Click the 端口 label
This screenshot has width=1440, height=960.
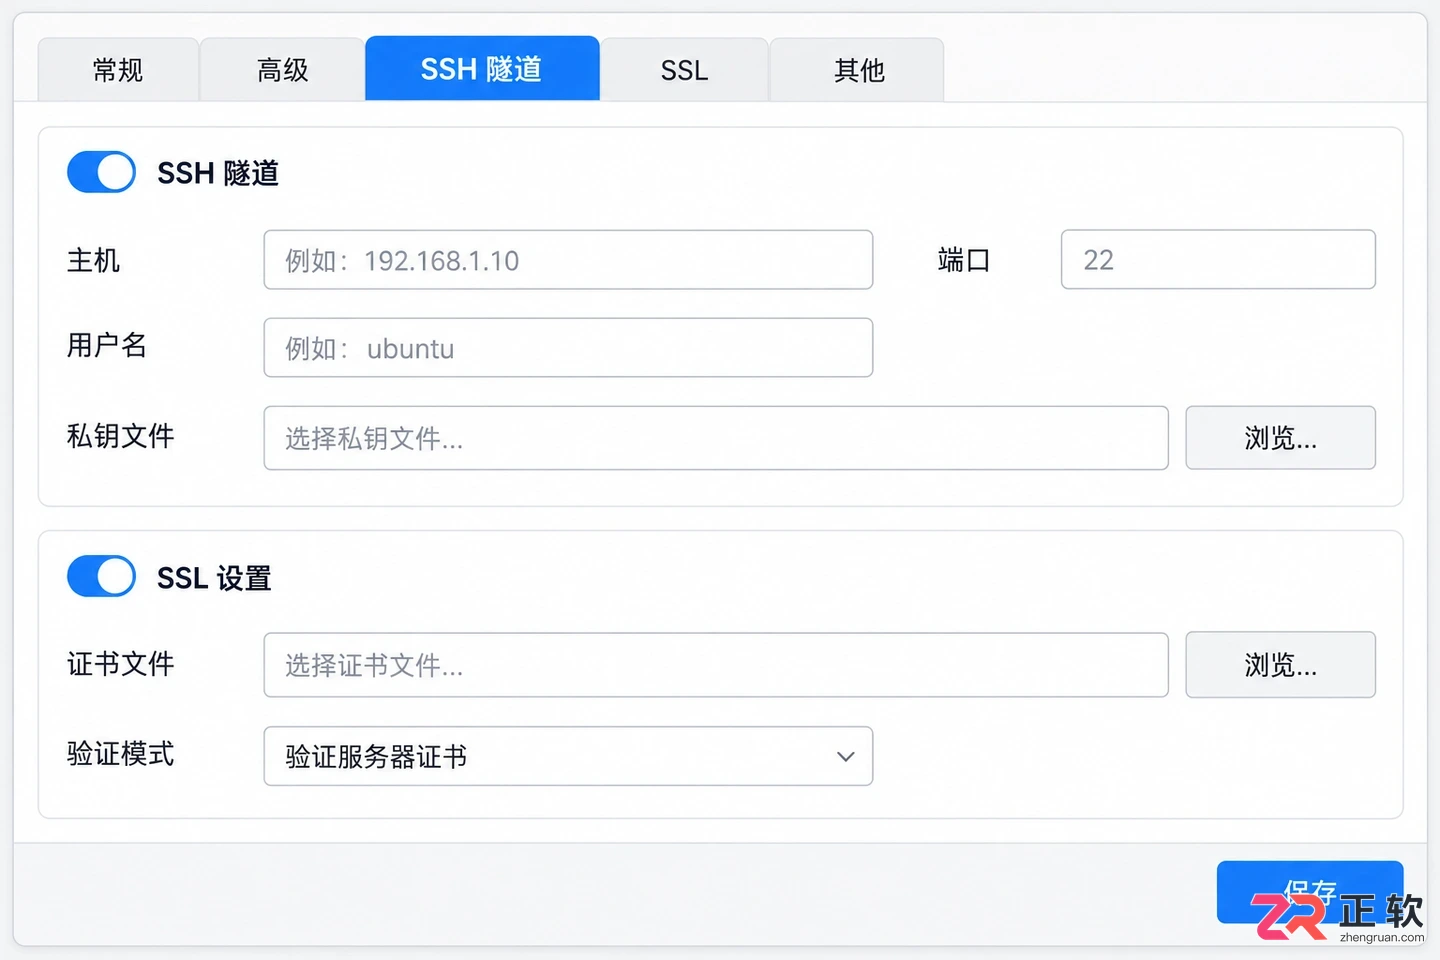point(964,261)
